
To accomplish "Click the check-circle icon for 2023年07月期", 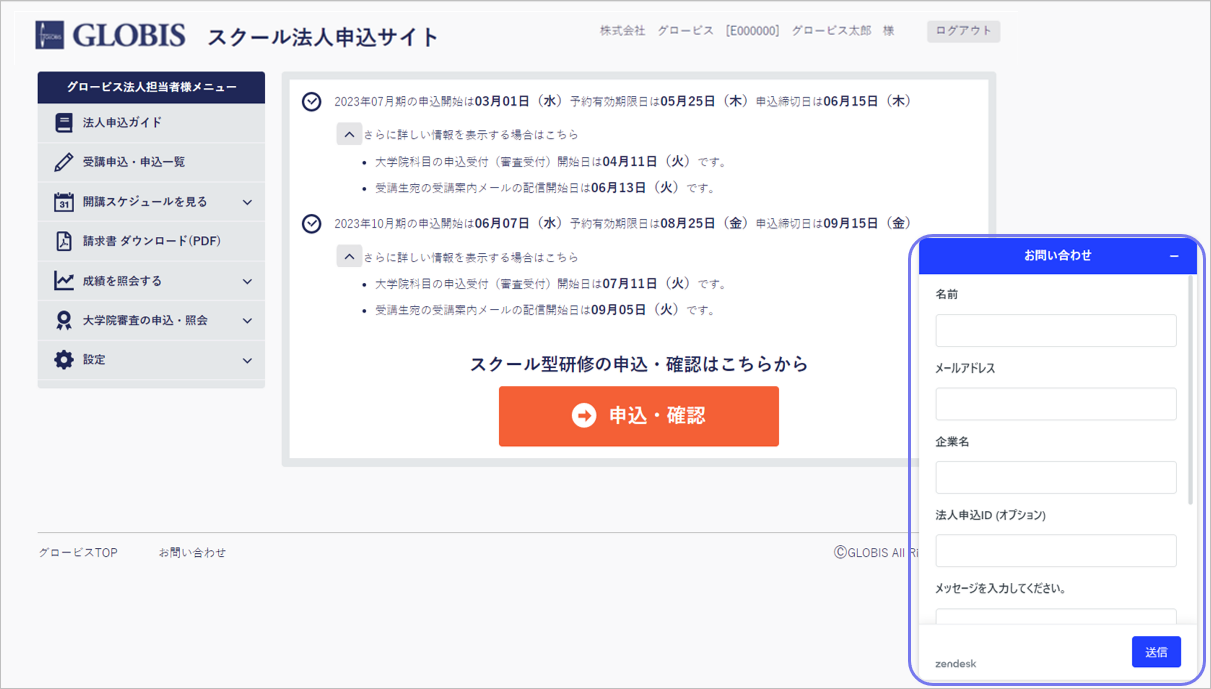I will [x=312, y=102].
